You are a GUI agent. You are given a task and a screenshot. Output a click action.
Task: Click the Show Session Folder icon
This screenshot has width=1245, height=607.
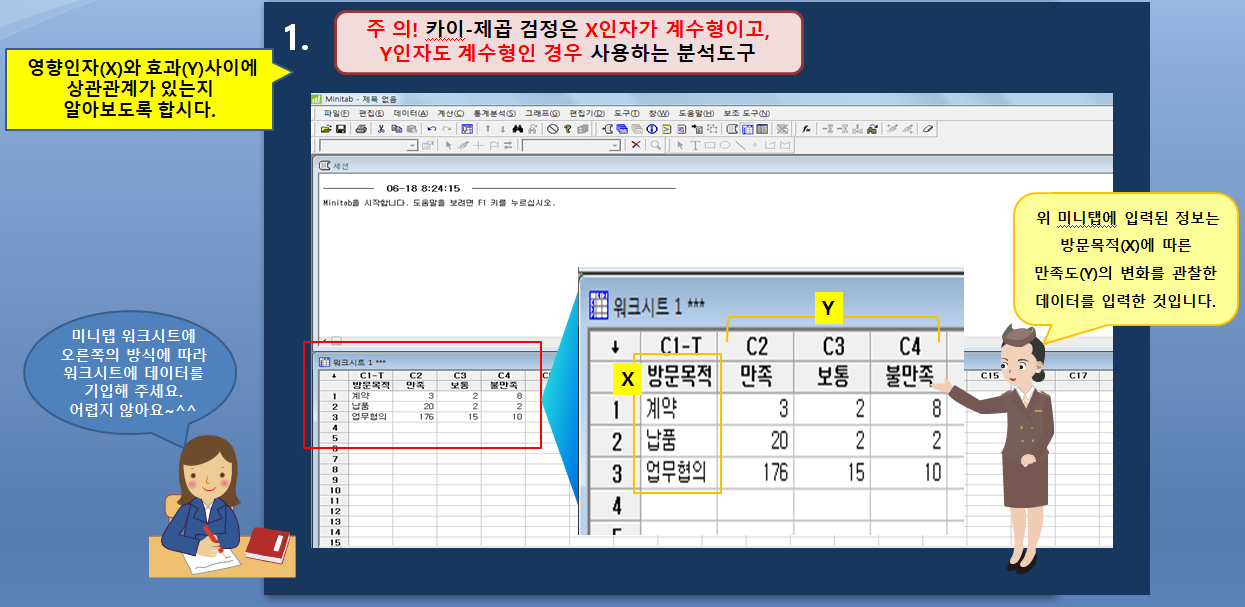tap(607, 129)
